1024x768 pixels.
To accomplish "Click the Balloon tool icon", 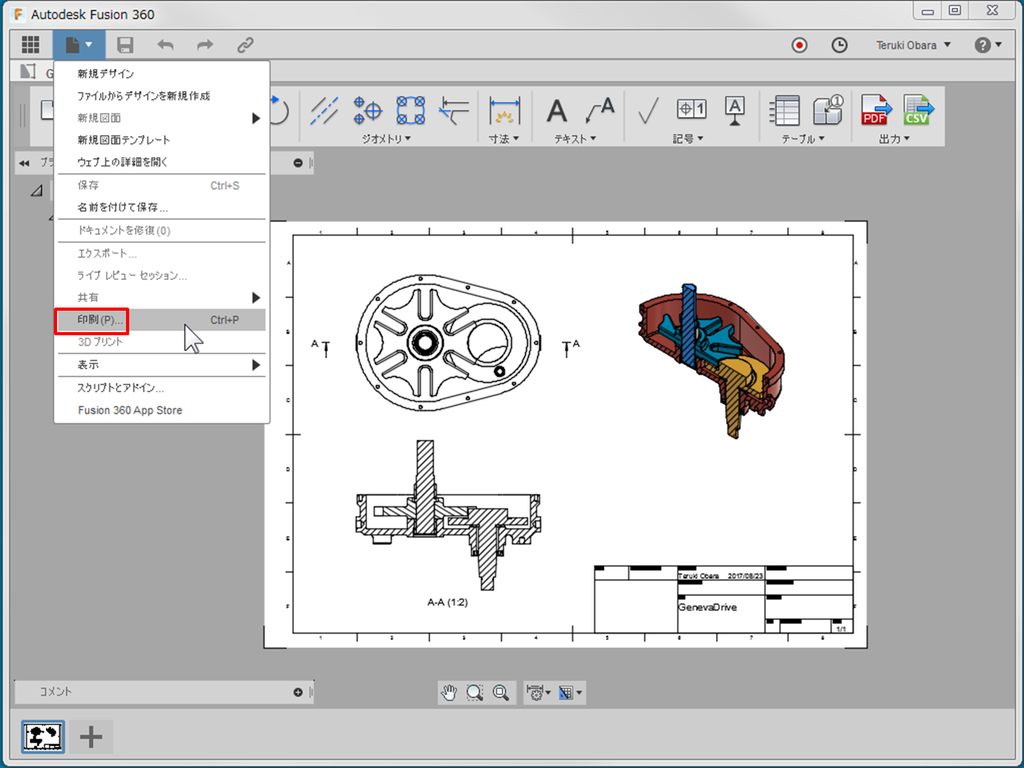I will pyautogui.click(x=828, y=110).
